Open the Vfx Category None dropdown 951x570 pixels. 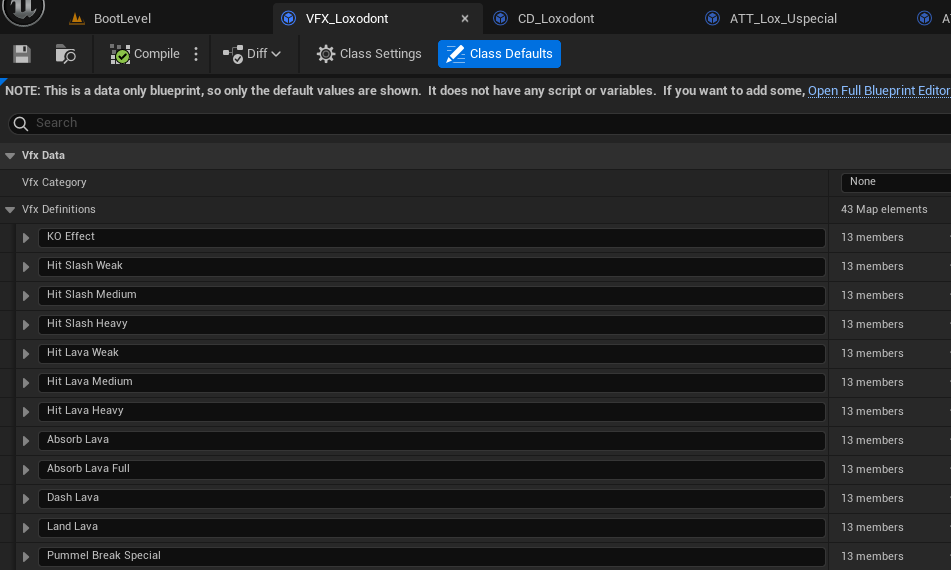coord(895,182)
